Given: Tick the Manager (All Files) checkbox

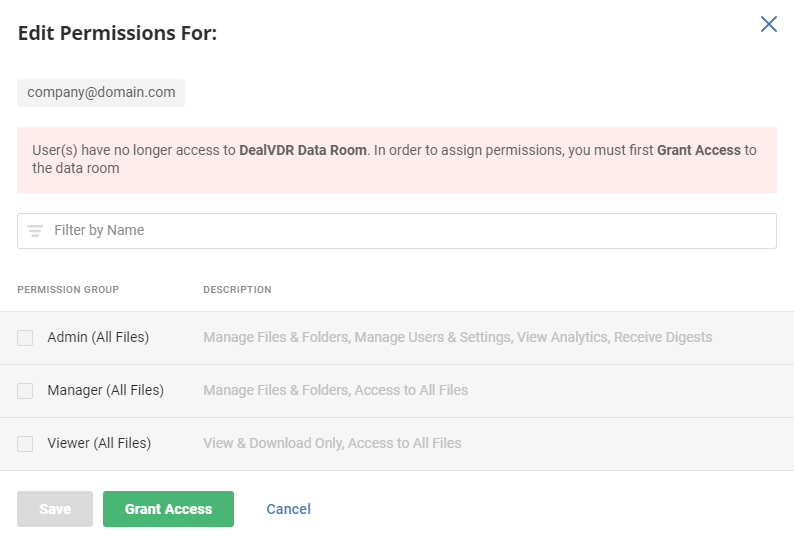Looking at the screenshot, I should pos(25,391).
